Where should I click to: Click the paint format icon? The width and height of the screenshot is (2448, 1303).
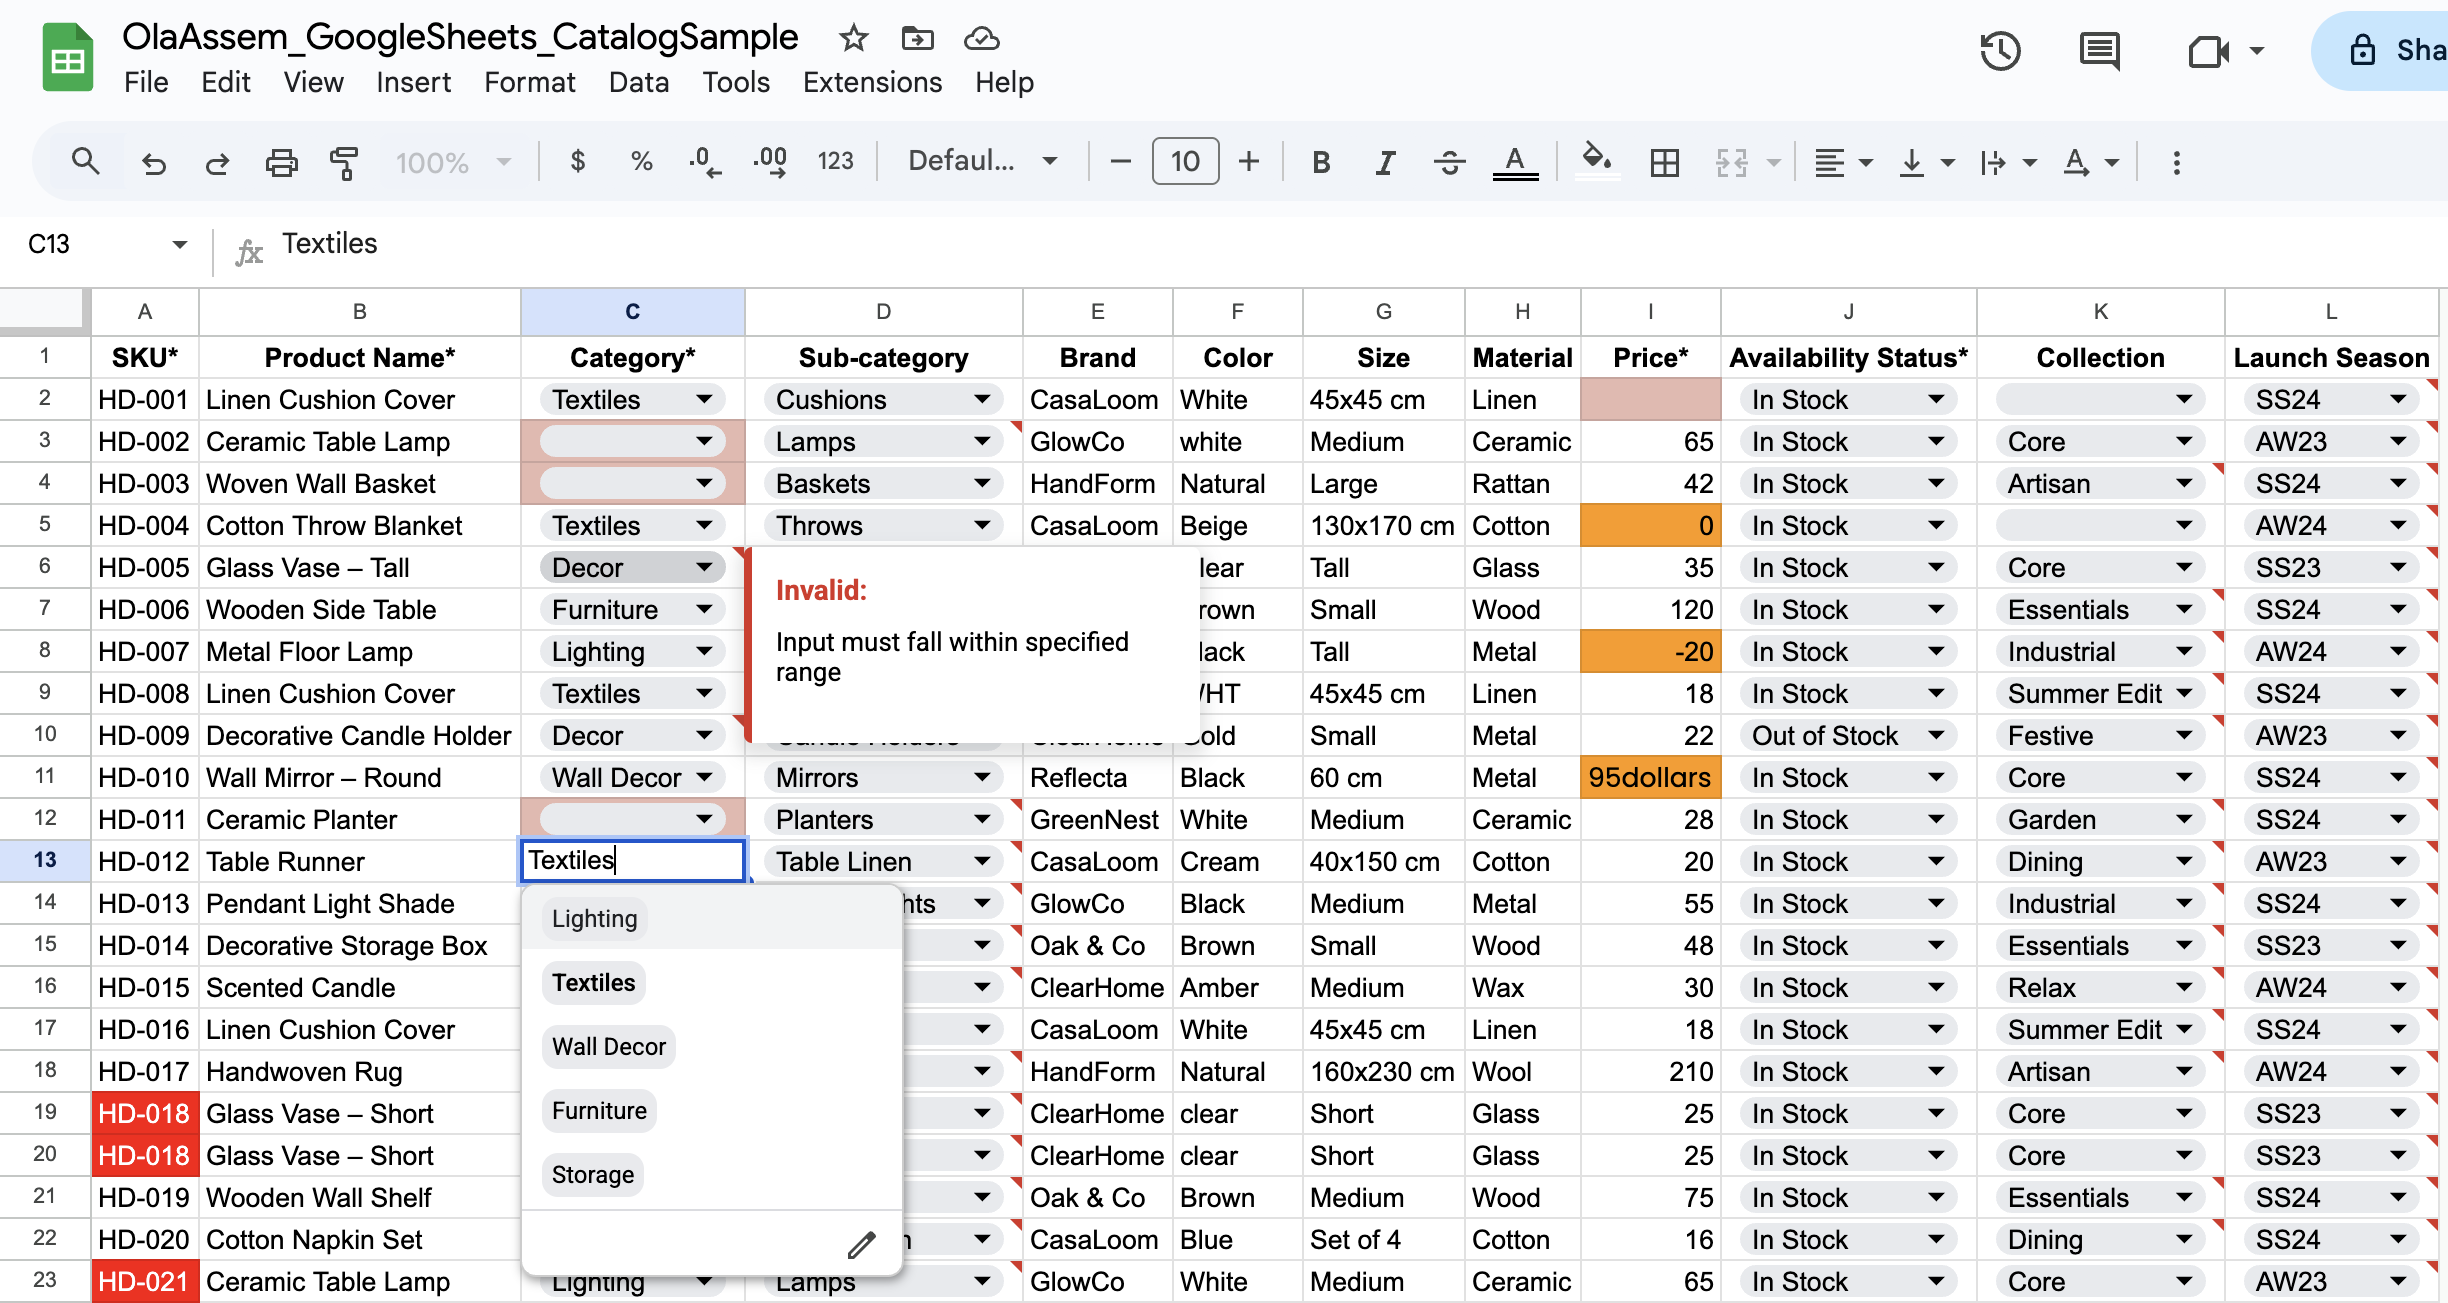pos(344,162)
